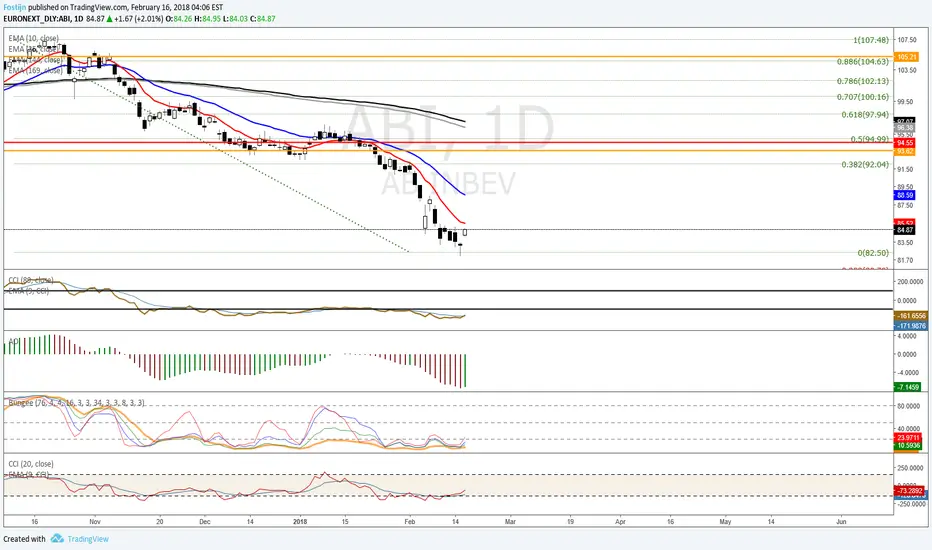The width and height of the screenshot is (932, 550).
Task: Click the EMA (10, close) indicator label
Action: tap(33, 38)
